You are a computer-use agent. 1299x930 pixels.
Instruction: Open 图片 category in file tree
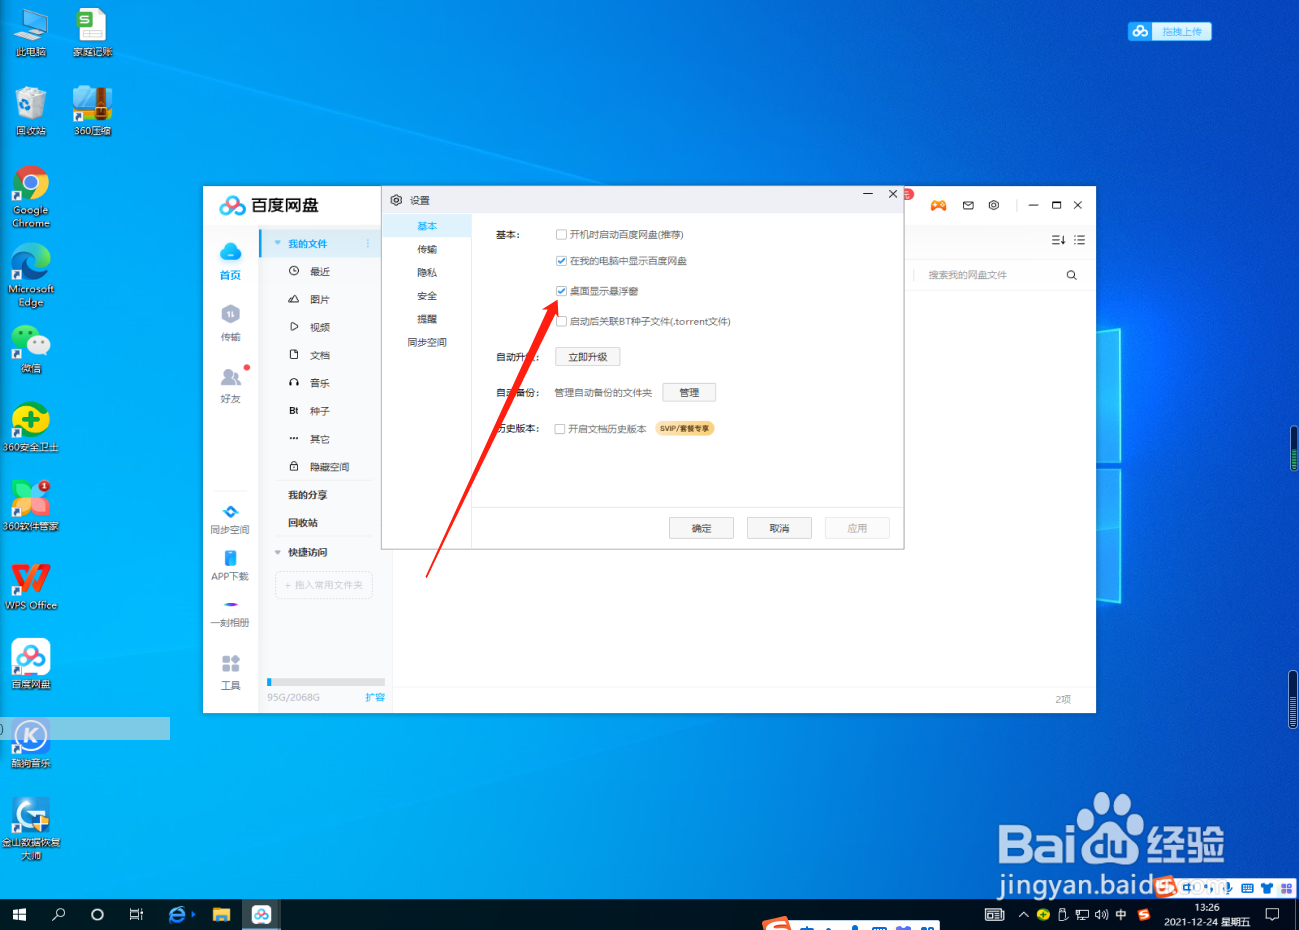[320, 300]
